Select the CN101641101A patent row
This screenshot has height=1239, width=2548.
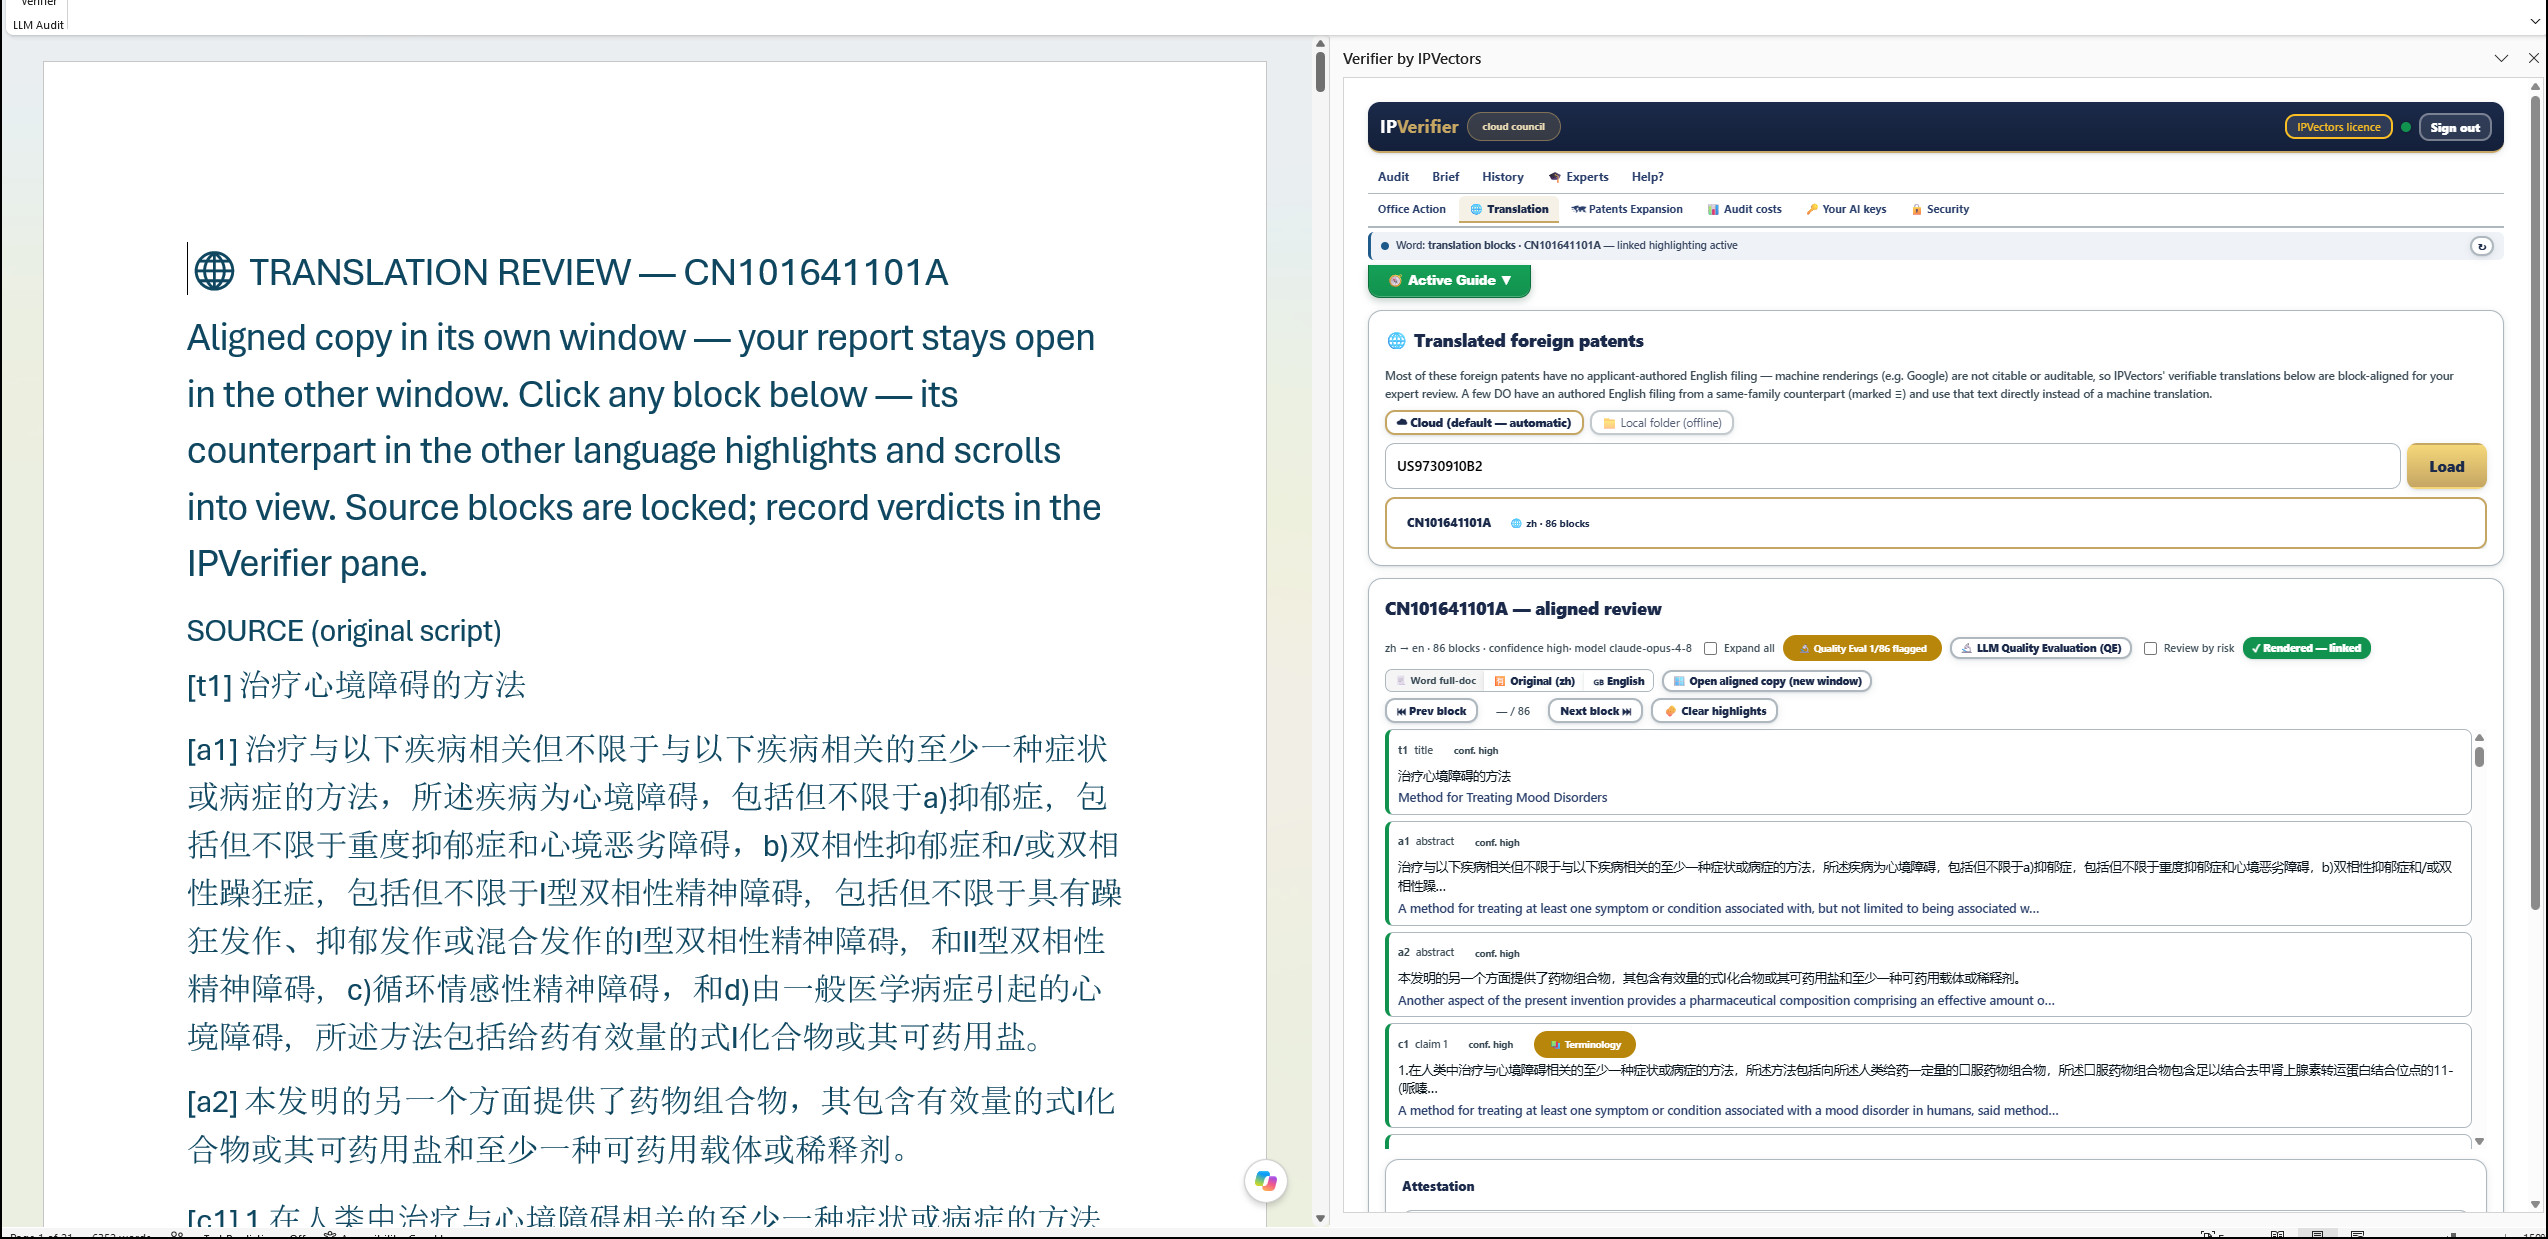pyautogui.click(x=1935, y=523)
